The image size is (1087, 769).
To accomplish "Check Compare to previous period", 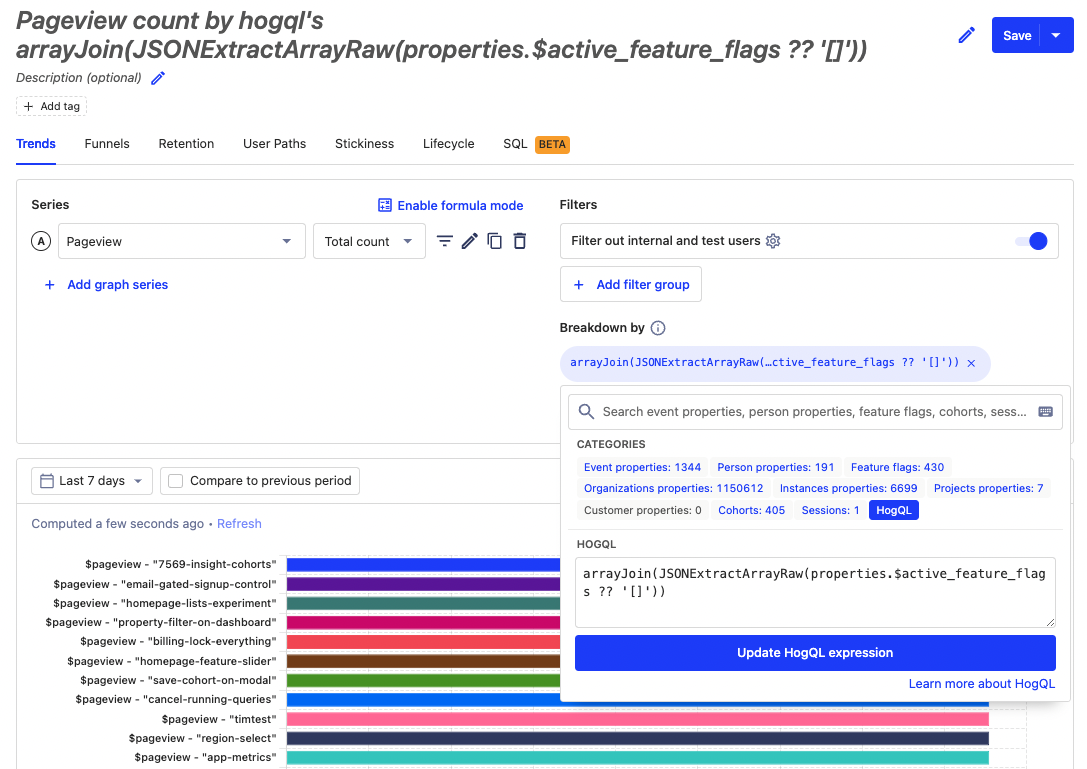I will pos(260,481).
